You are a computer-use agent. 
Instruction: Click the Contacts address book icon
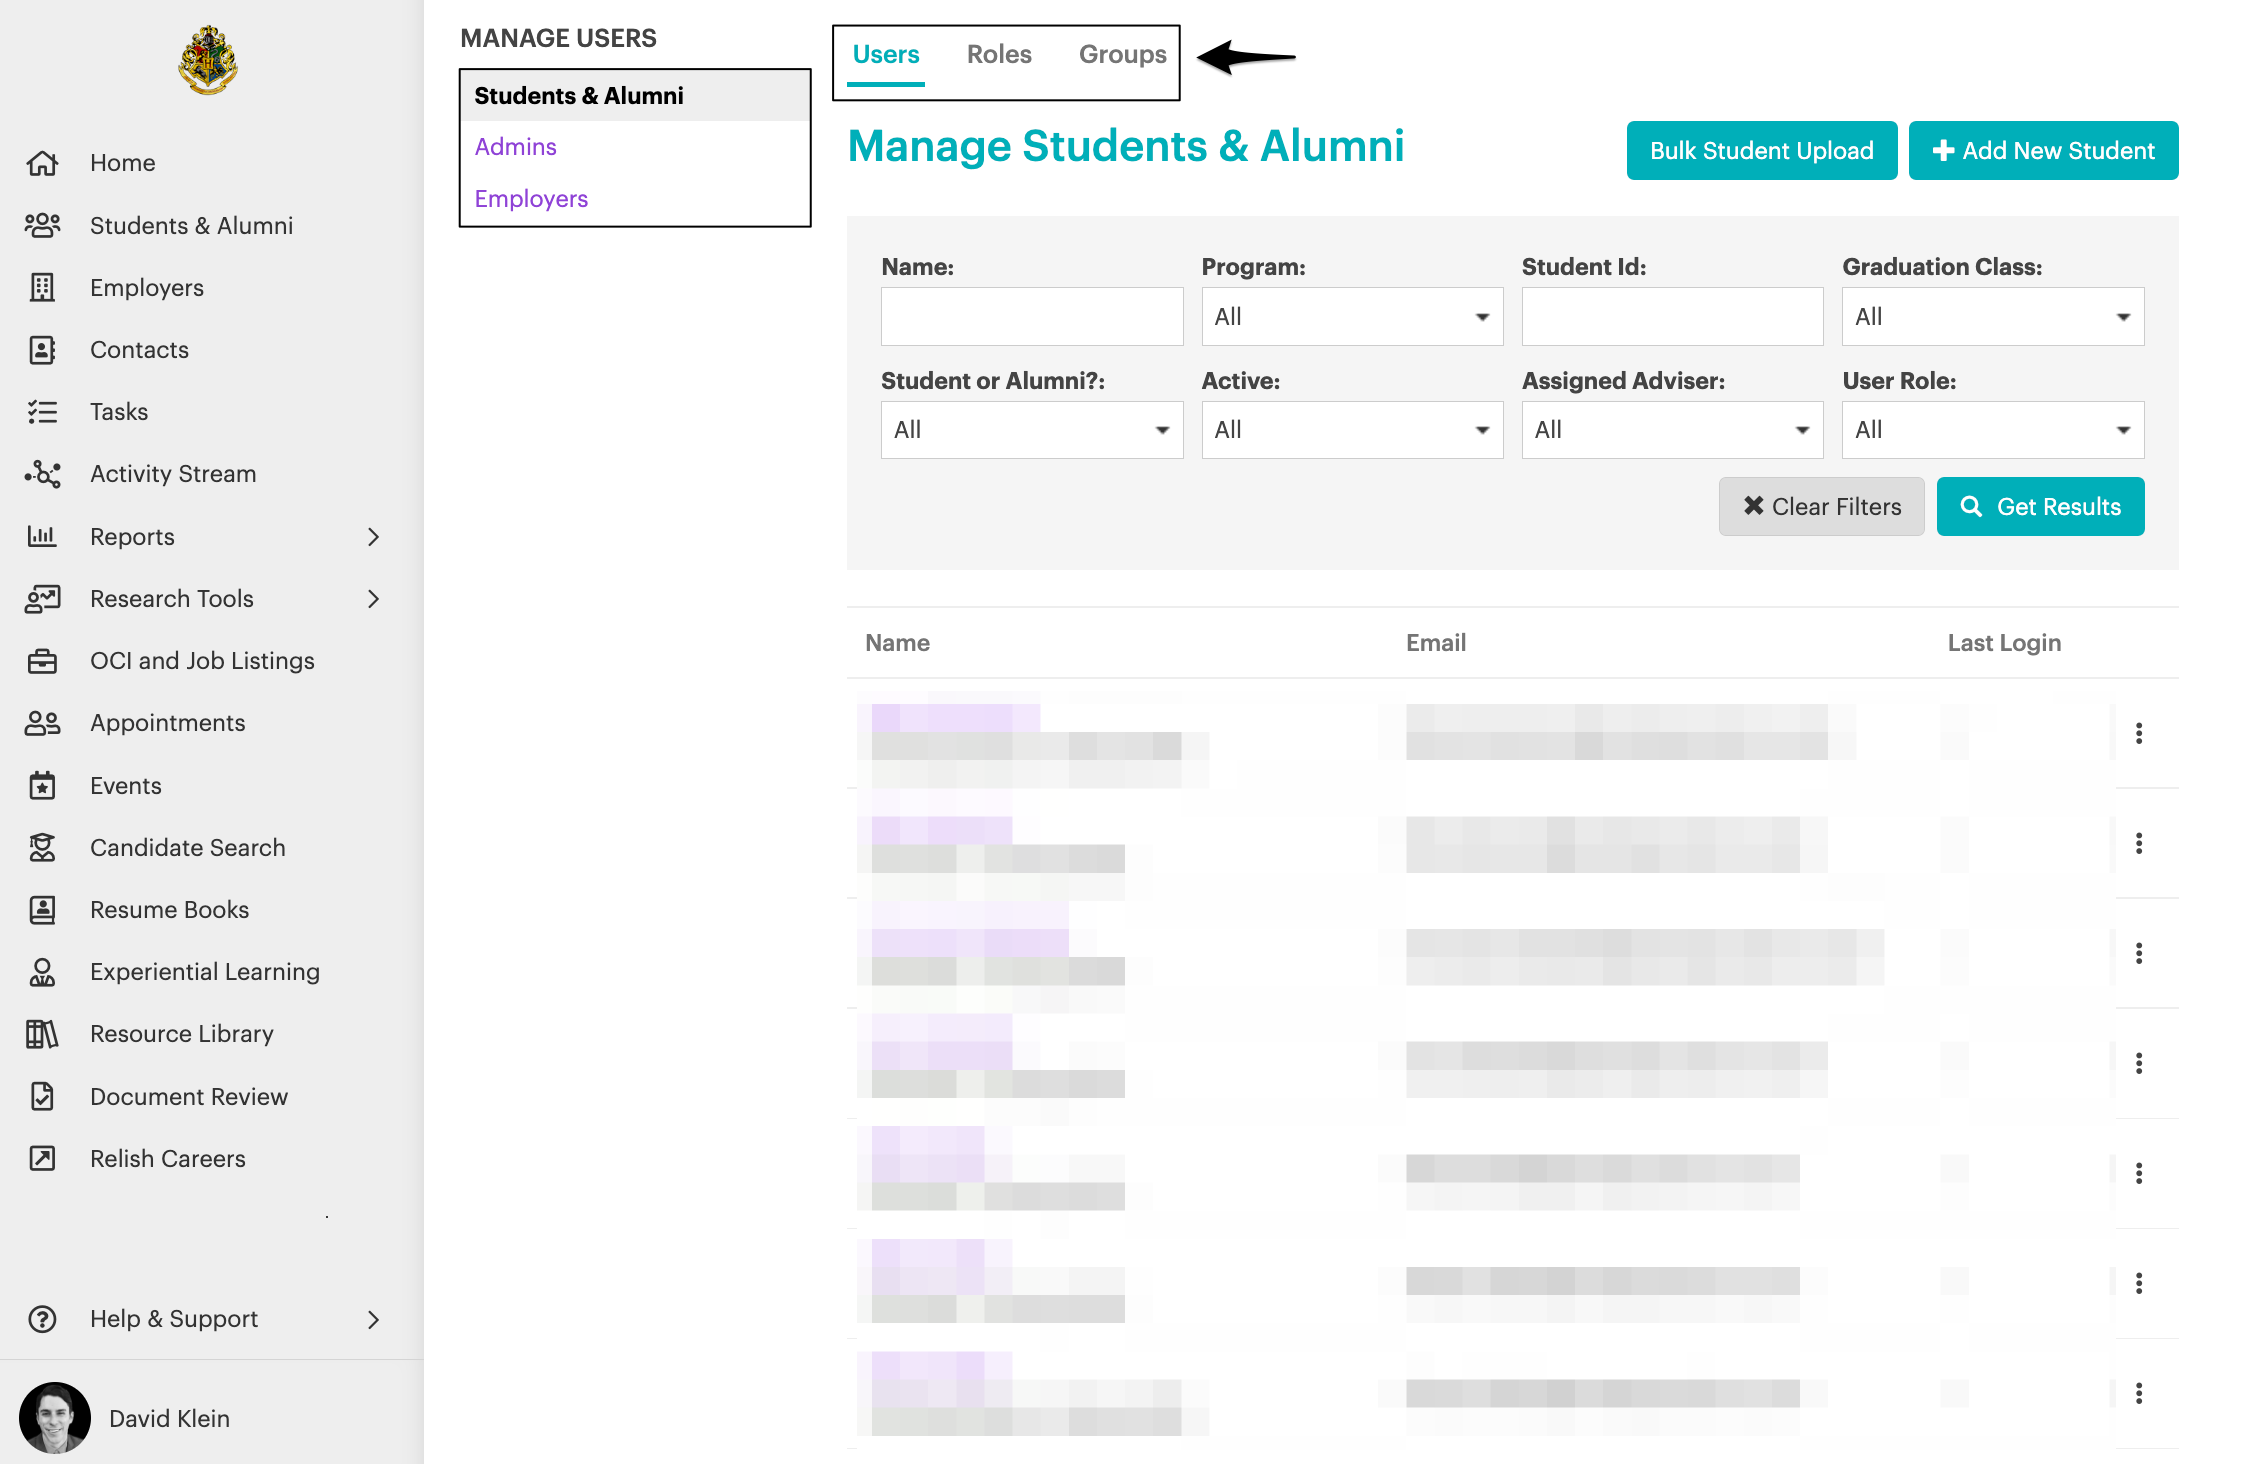pos(42,349)
